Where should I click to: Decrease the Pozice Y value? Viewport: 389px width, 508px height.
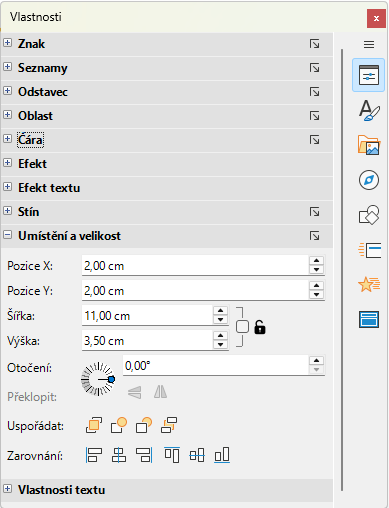click(316, 295)
